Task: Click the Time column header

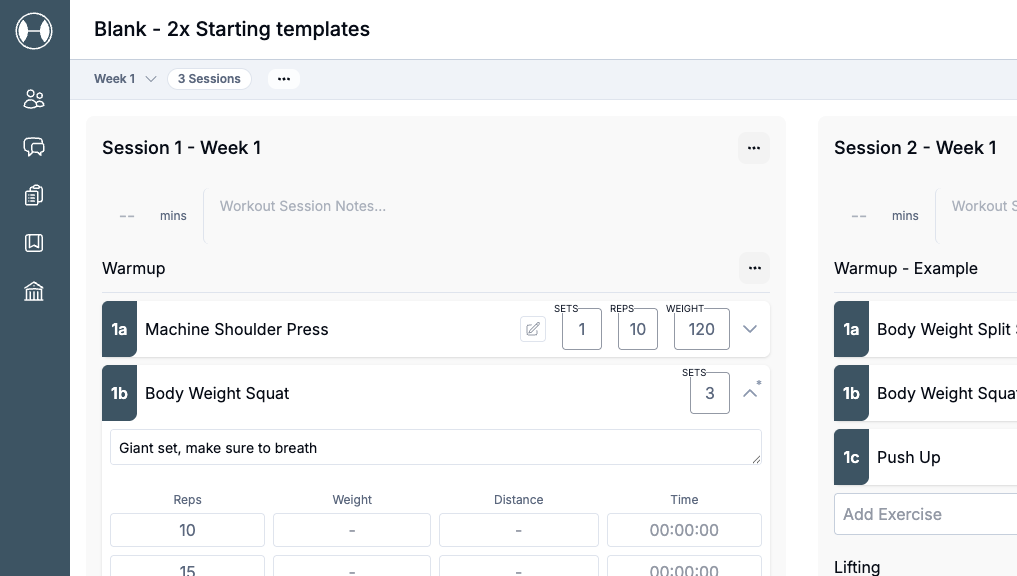Action: click(684, 499)
